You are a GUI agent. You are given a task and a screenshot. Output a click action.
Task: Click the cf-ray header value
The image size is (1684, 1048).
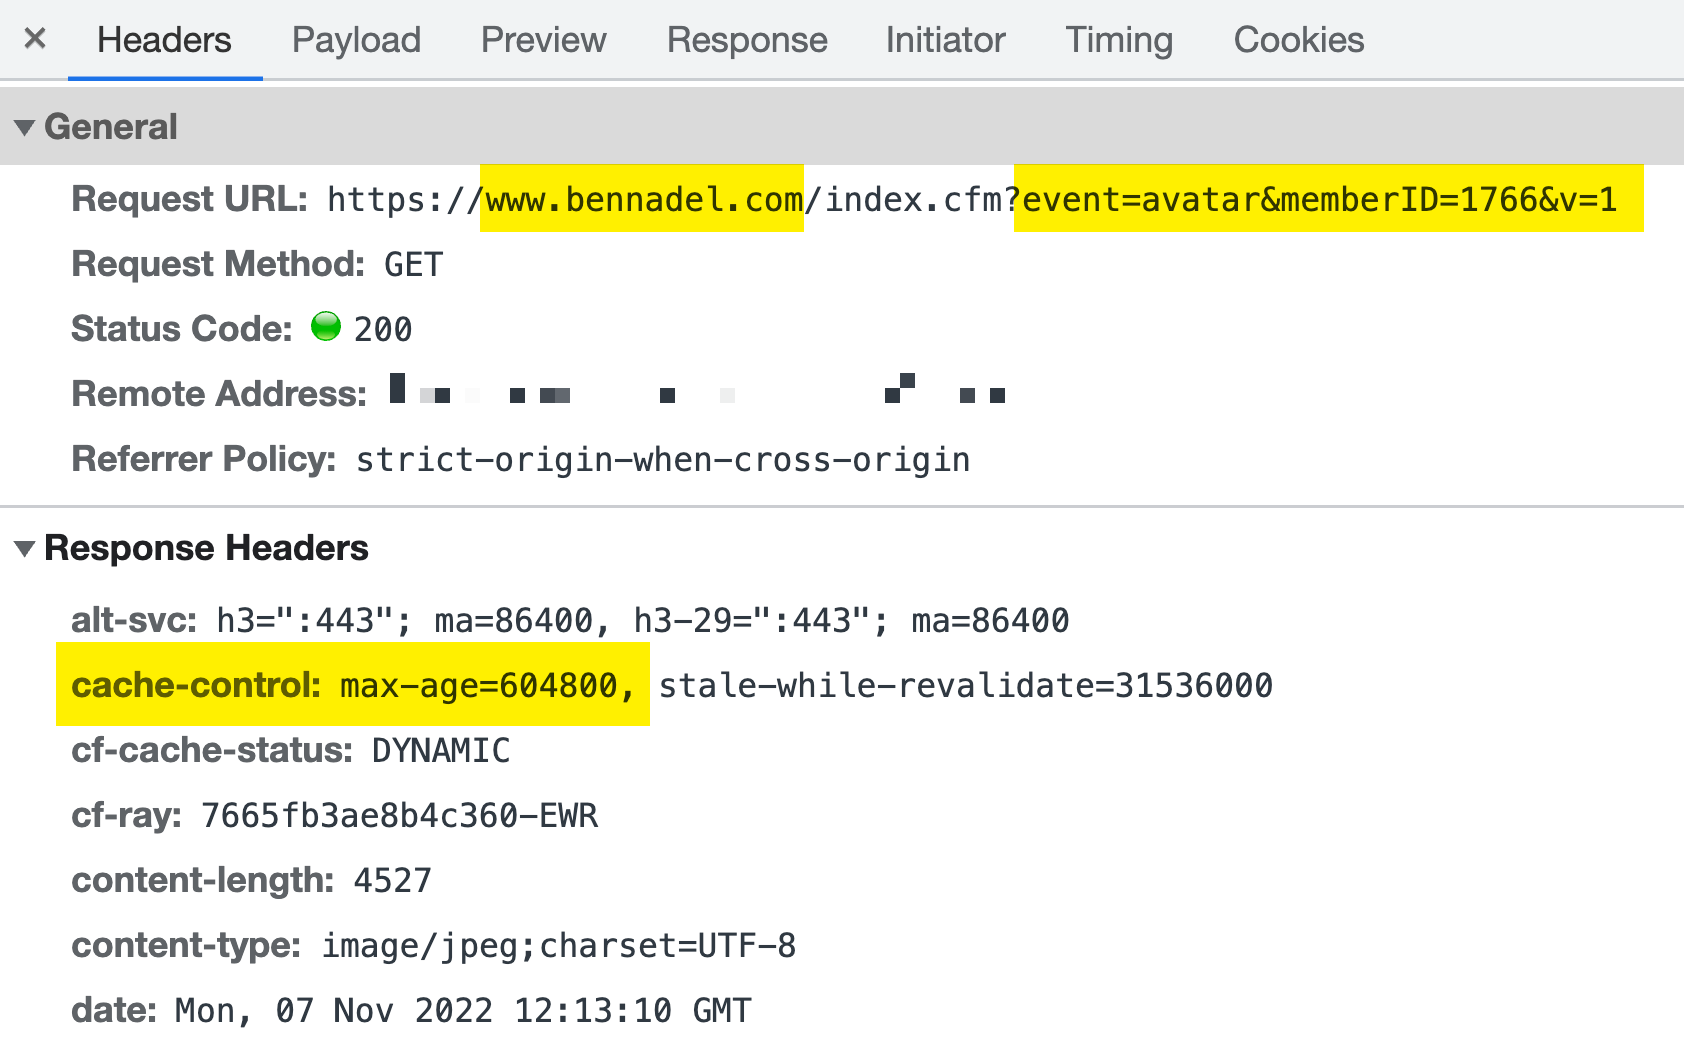pos(399,816)
